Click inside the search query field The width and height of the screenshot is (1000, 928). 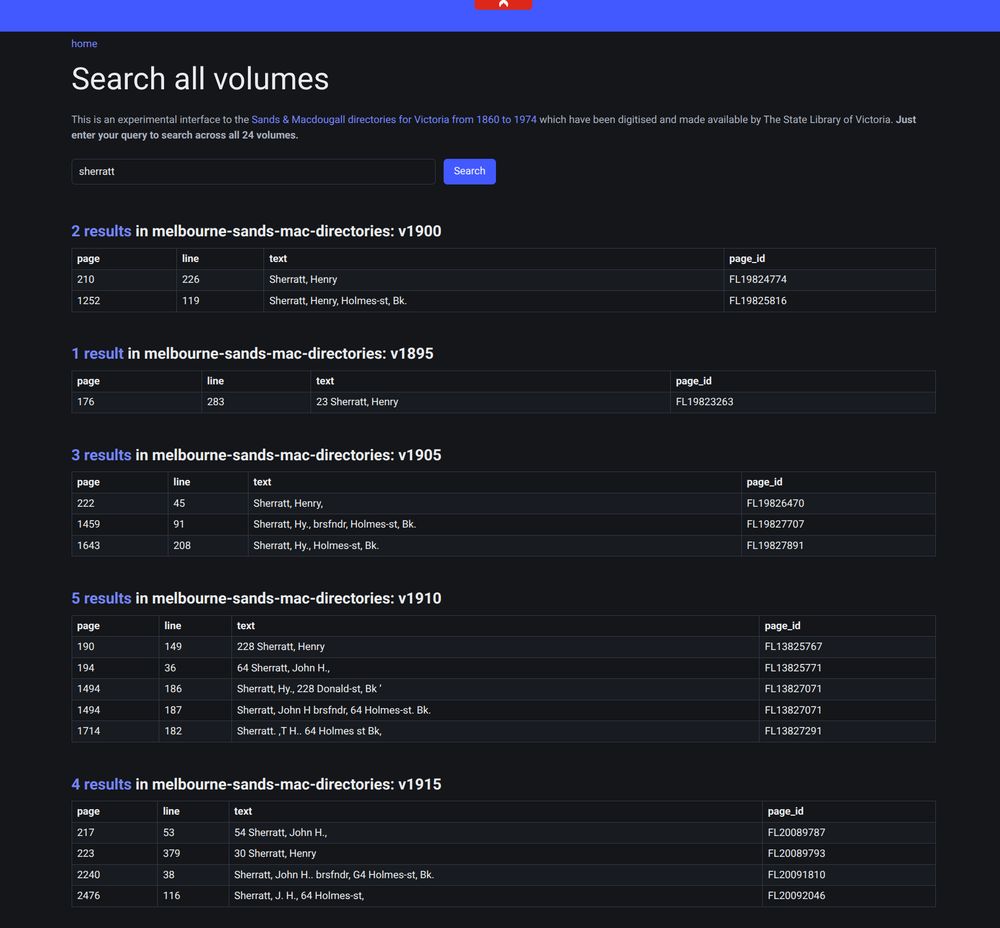(x=252, y=171)
